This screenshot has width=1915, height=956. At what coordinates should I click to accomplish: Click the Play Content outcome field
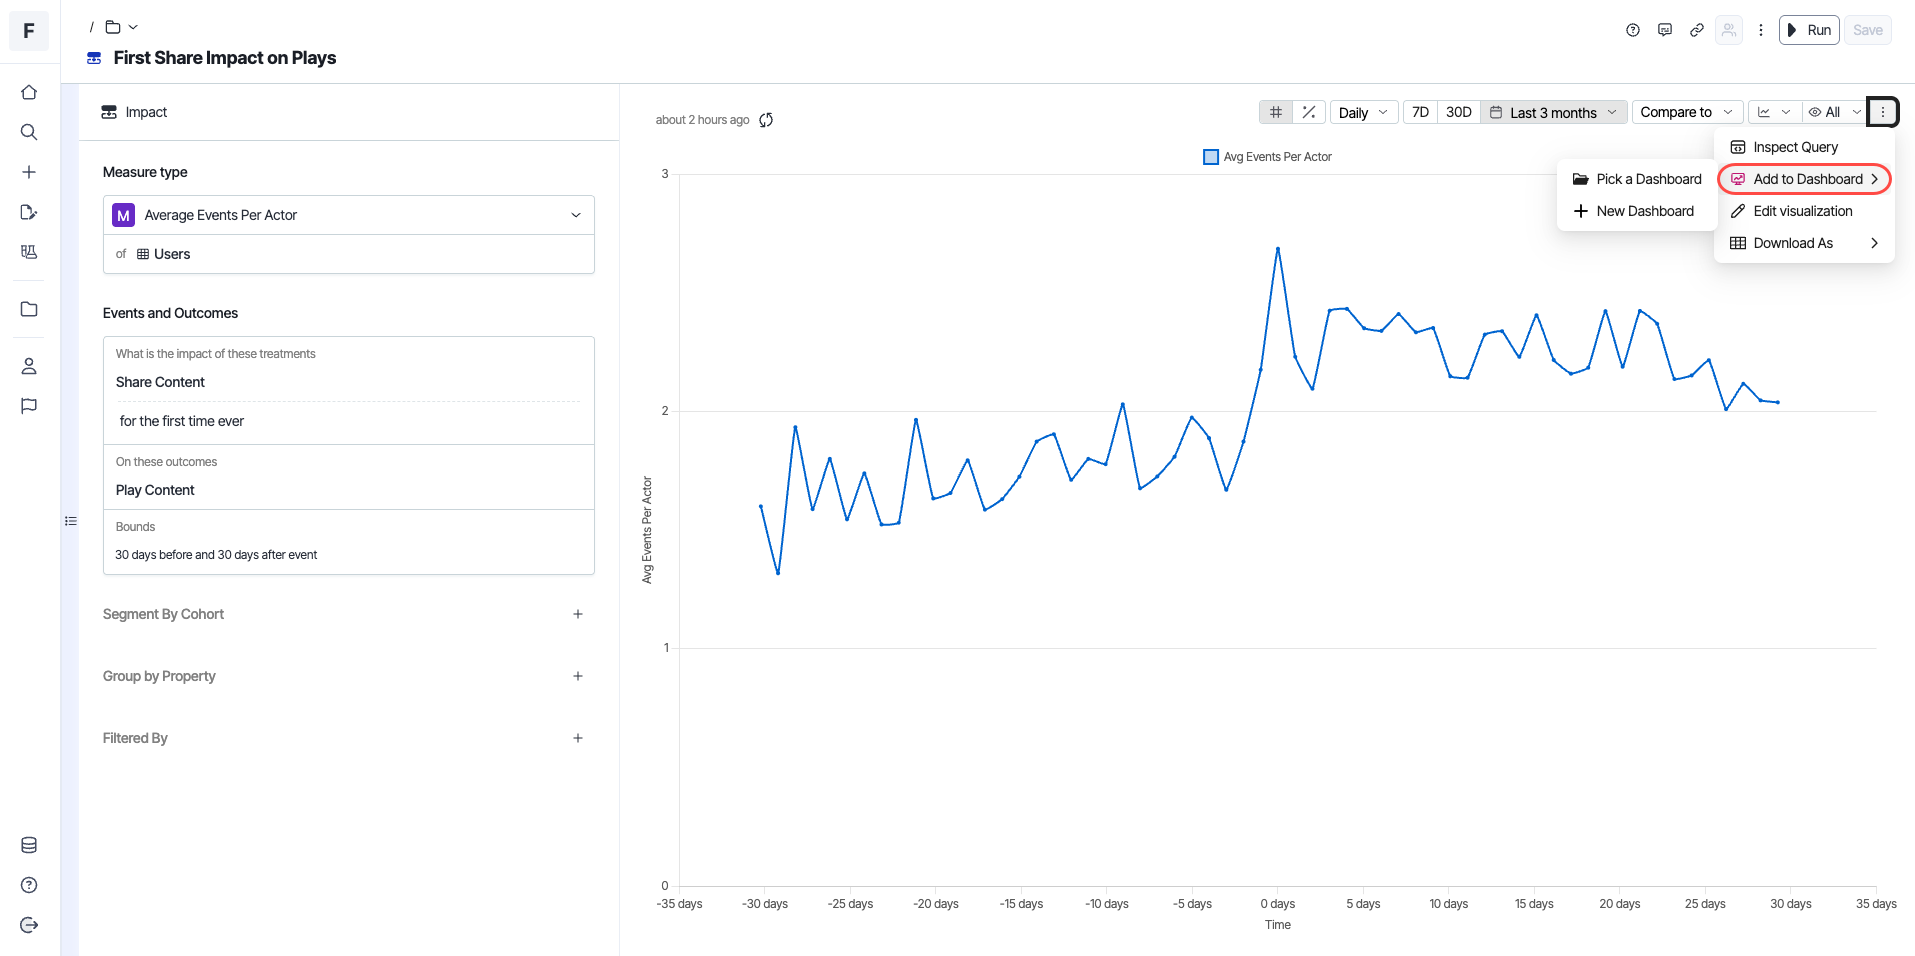(155, 490)
